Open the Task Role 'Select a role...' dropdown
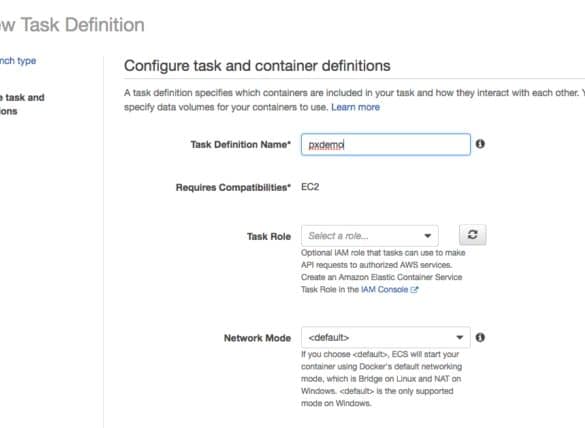Screen dimensions: 585x428 tap(370, 236)
